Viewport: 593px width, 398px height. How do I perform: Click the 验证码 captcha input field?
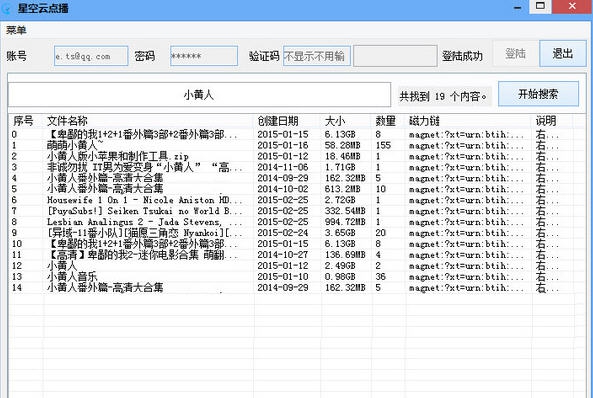click(317, 56)
